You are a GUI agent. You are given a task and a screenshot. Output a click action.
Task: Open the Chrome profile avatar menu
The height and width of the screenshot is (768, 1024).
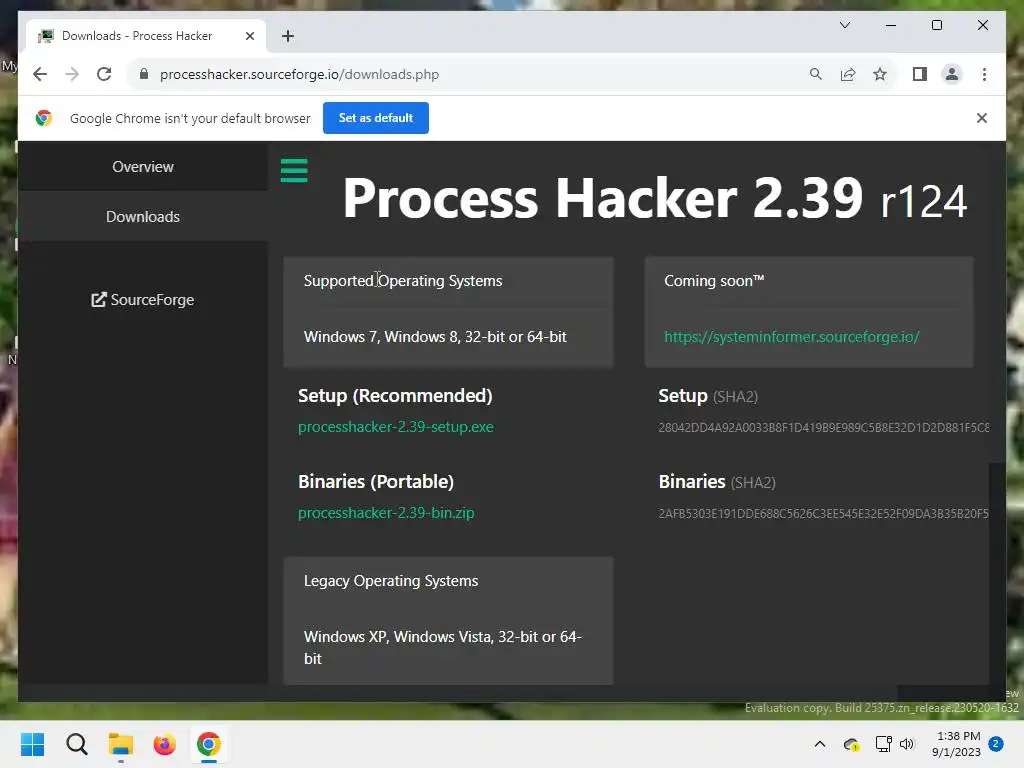pyautogui.click(x=952, y=74)
